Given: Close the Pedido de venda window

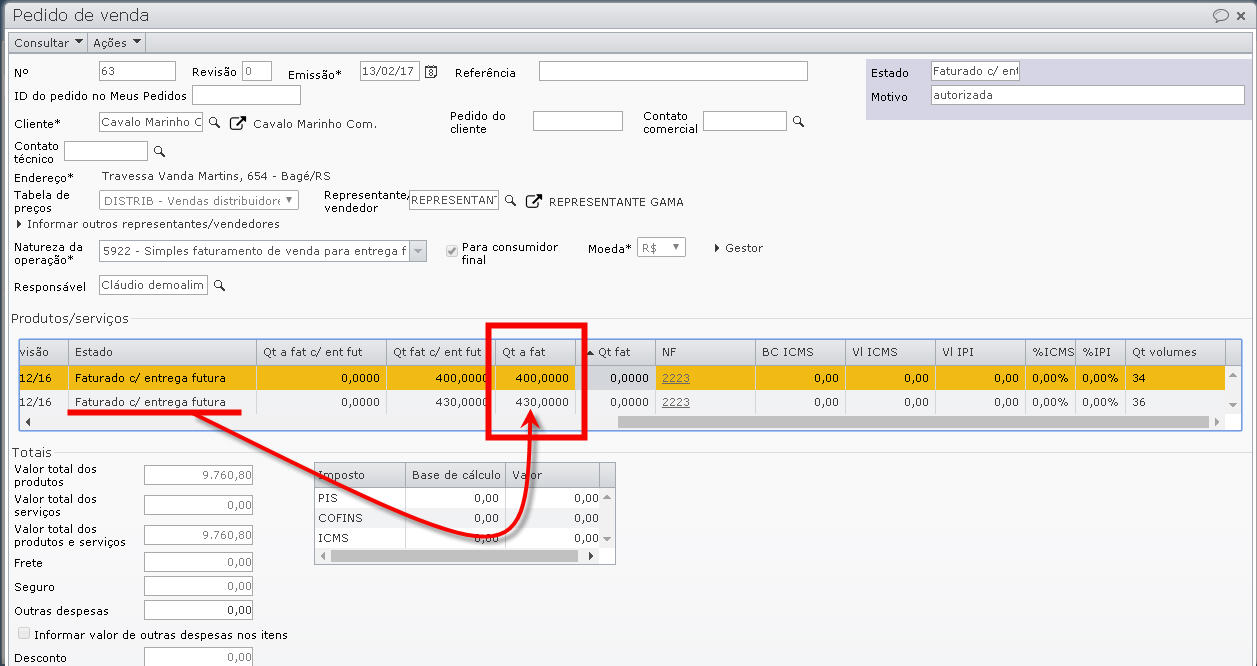Looking at the screenshot, I should point(1241,15).
